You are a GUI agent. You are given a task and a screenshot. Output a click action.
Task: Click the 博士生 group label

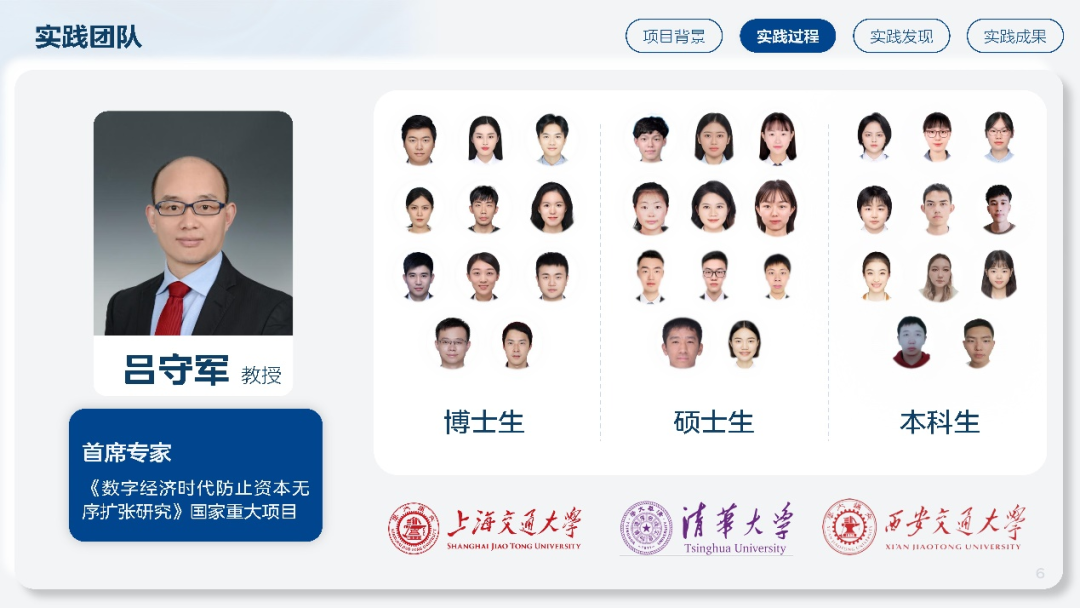pos(484,421)
